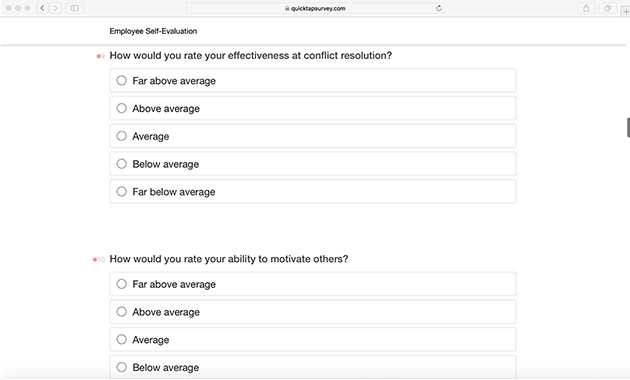Select Below average for motivating others
The image size is (630, 380).
[313, 367]
